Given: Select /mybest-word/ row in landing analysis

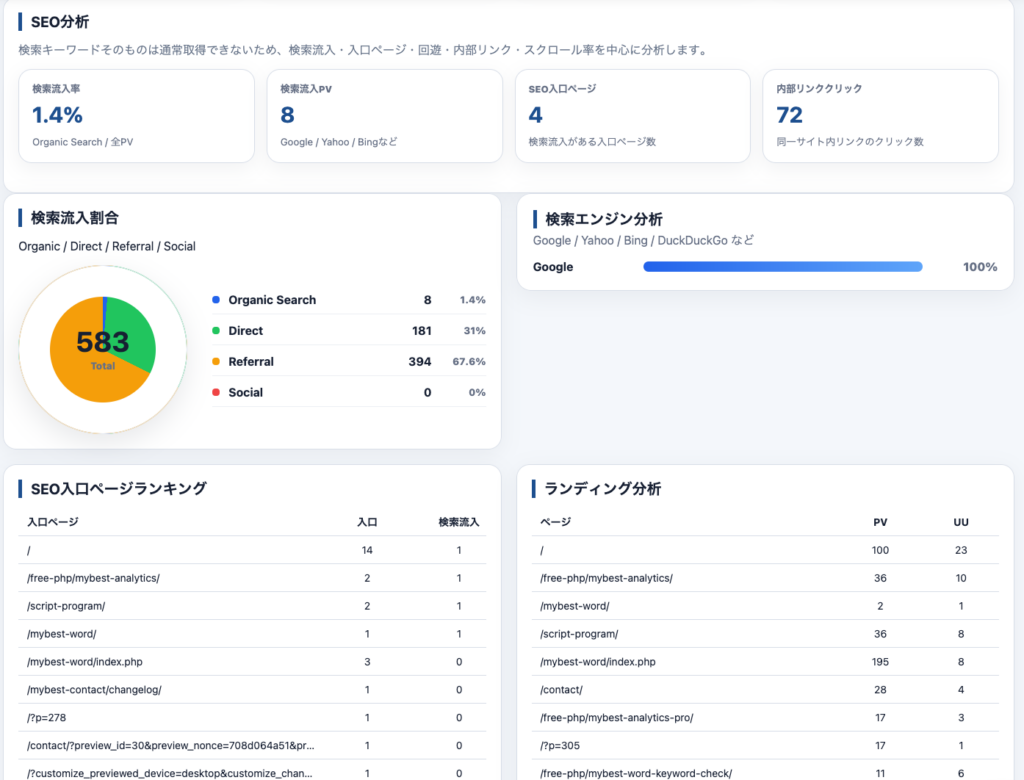Looking at the screenshot, I should click(x=765, y=606).
